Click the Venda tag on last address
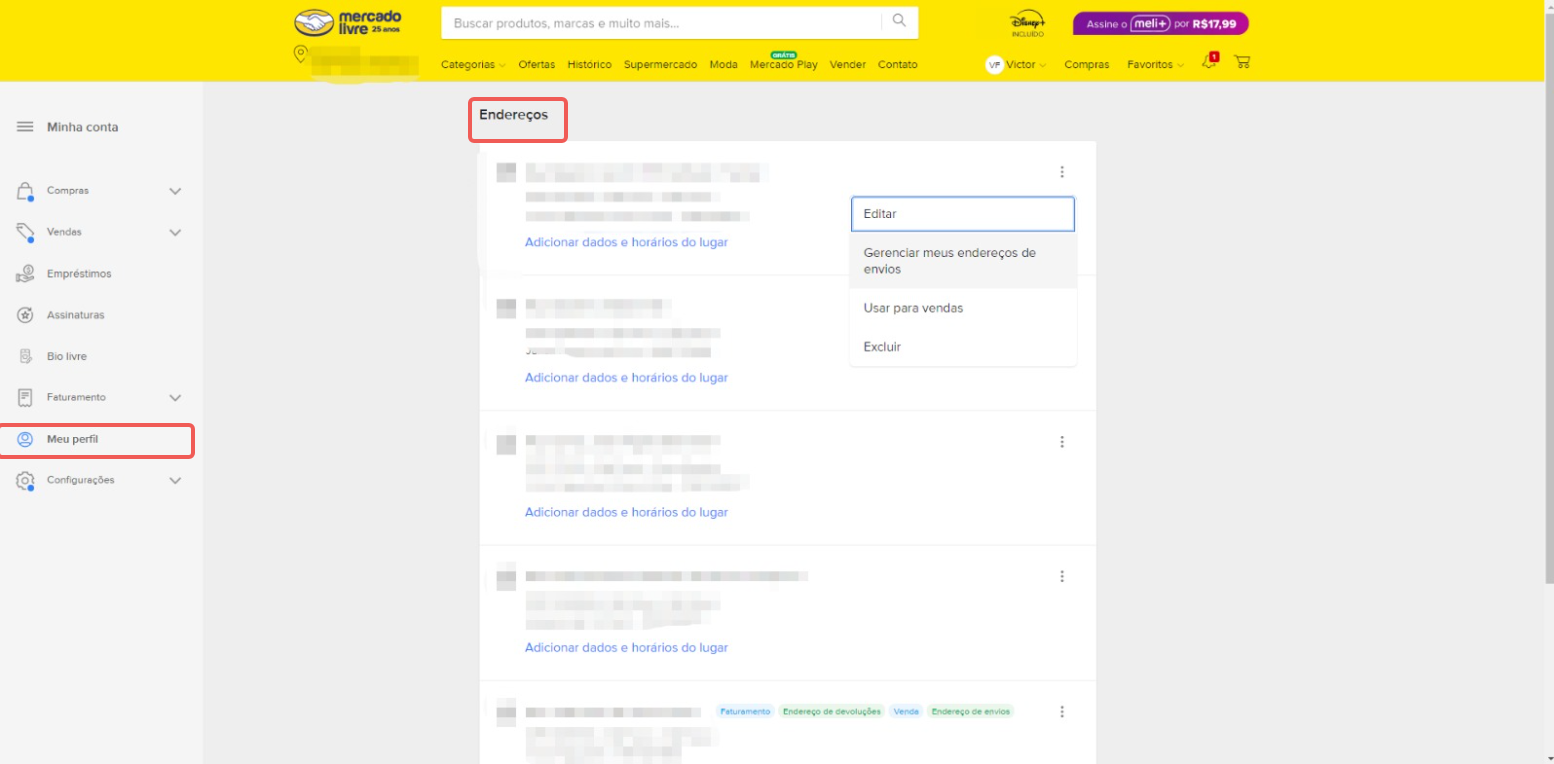 point(906,711)
